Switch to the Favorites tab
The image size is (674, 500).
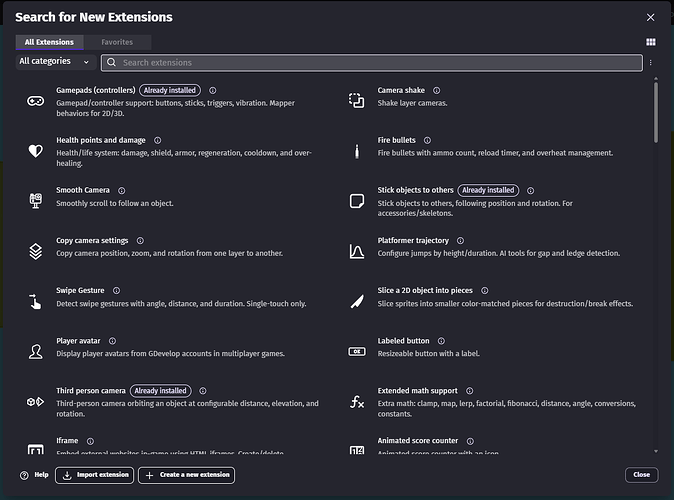(117, 42)
